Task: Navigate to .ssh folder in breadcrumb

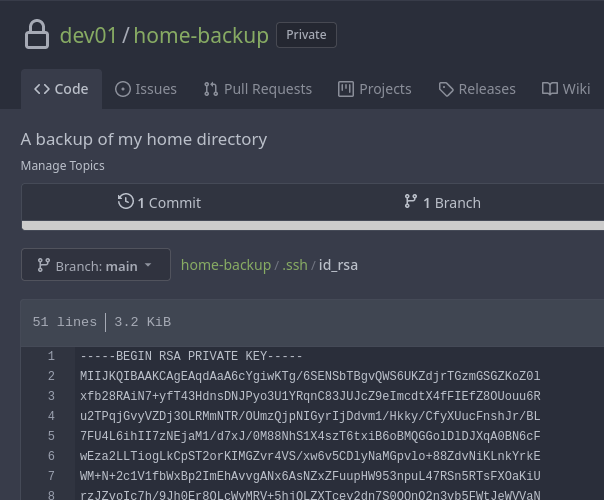Action: click(x=294, y=265)
